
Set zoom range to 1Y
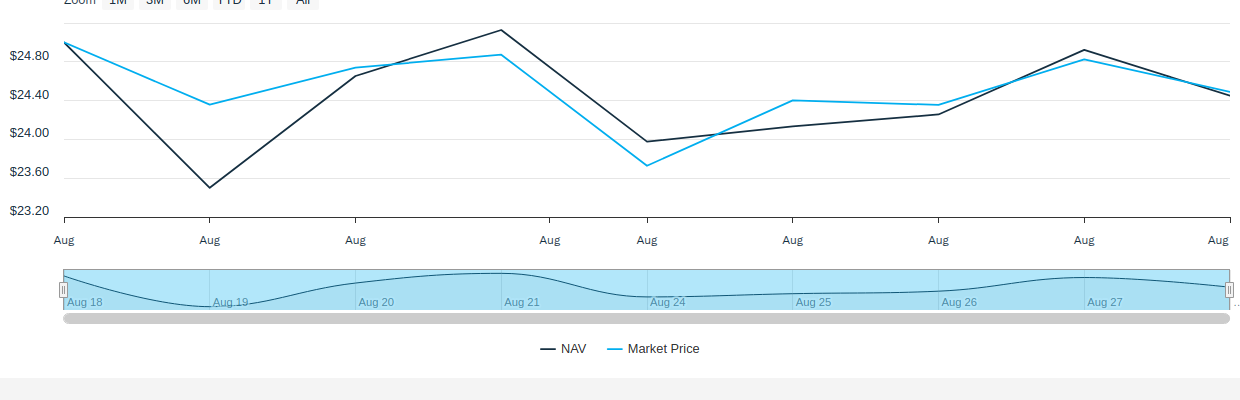pyautogui.click(x=266, y=3)
